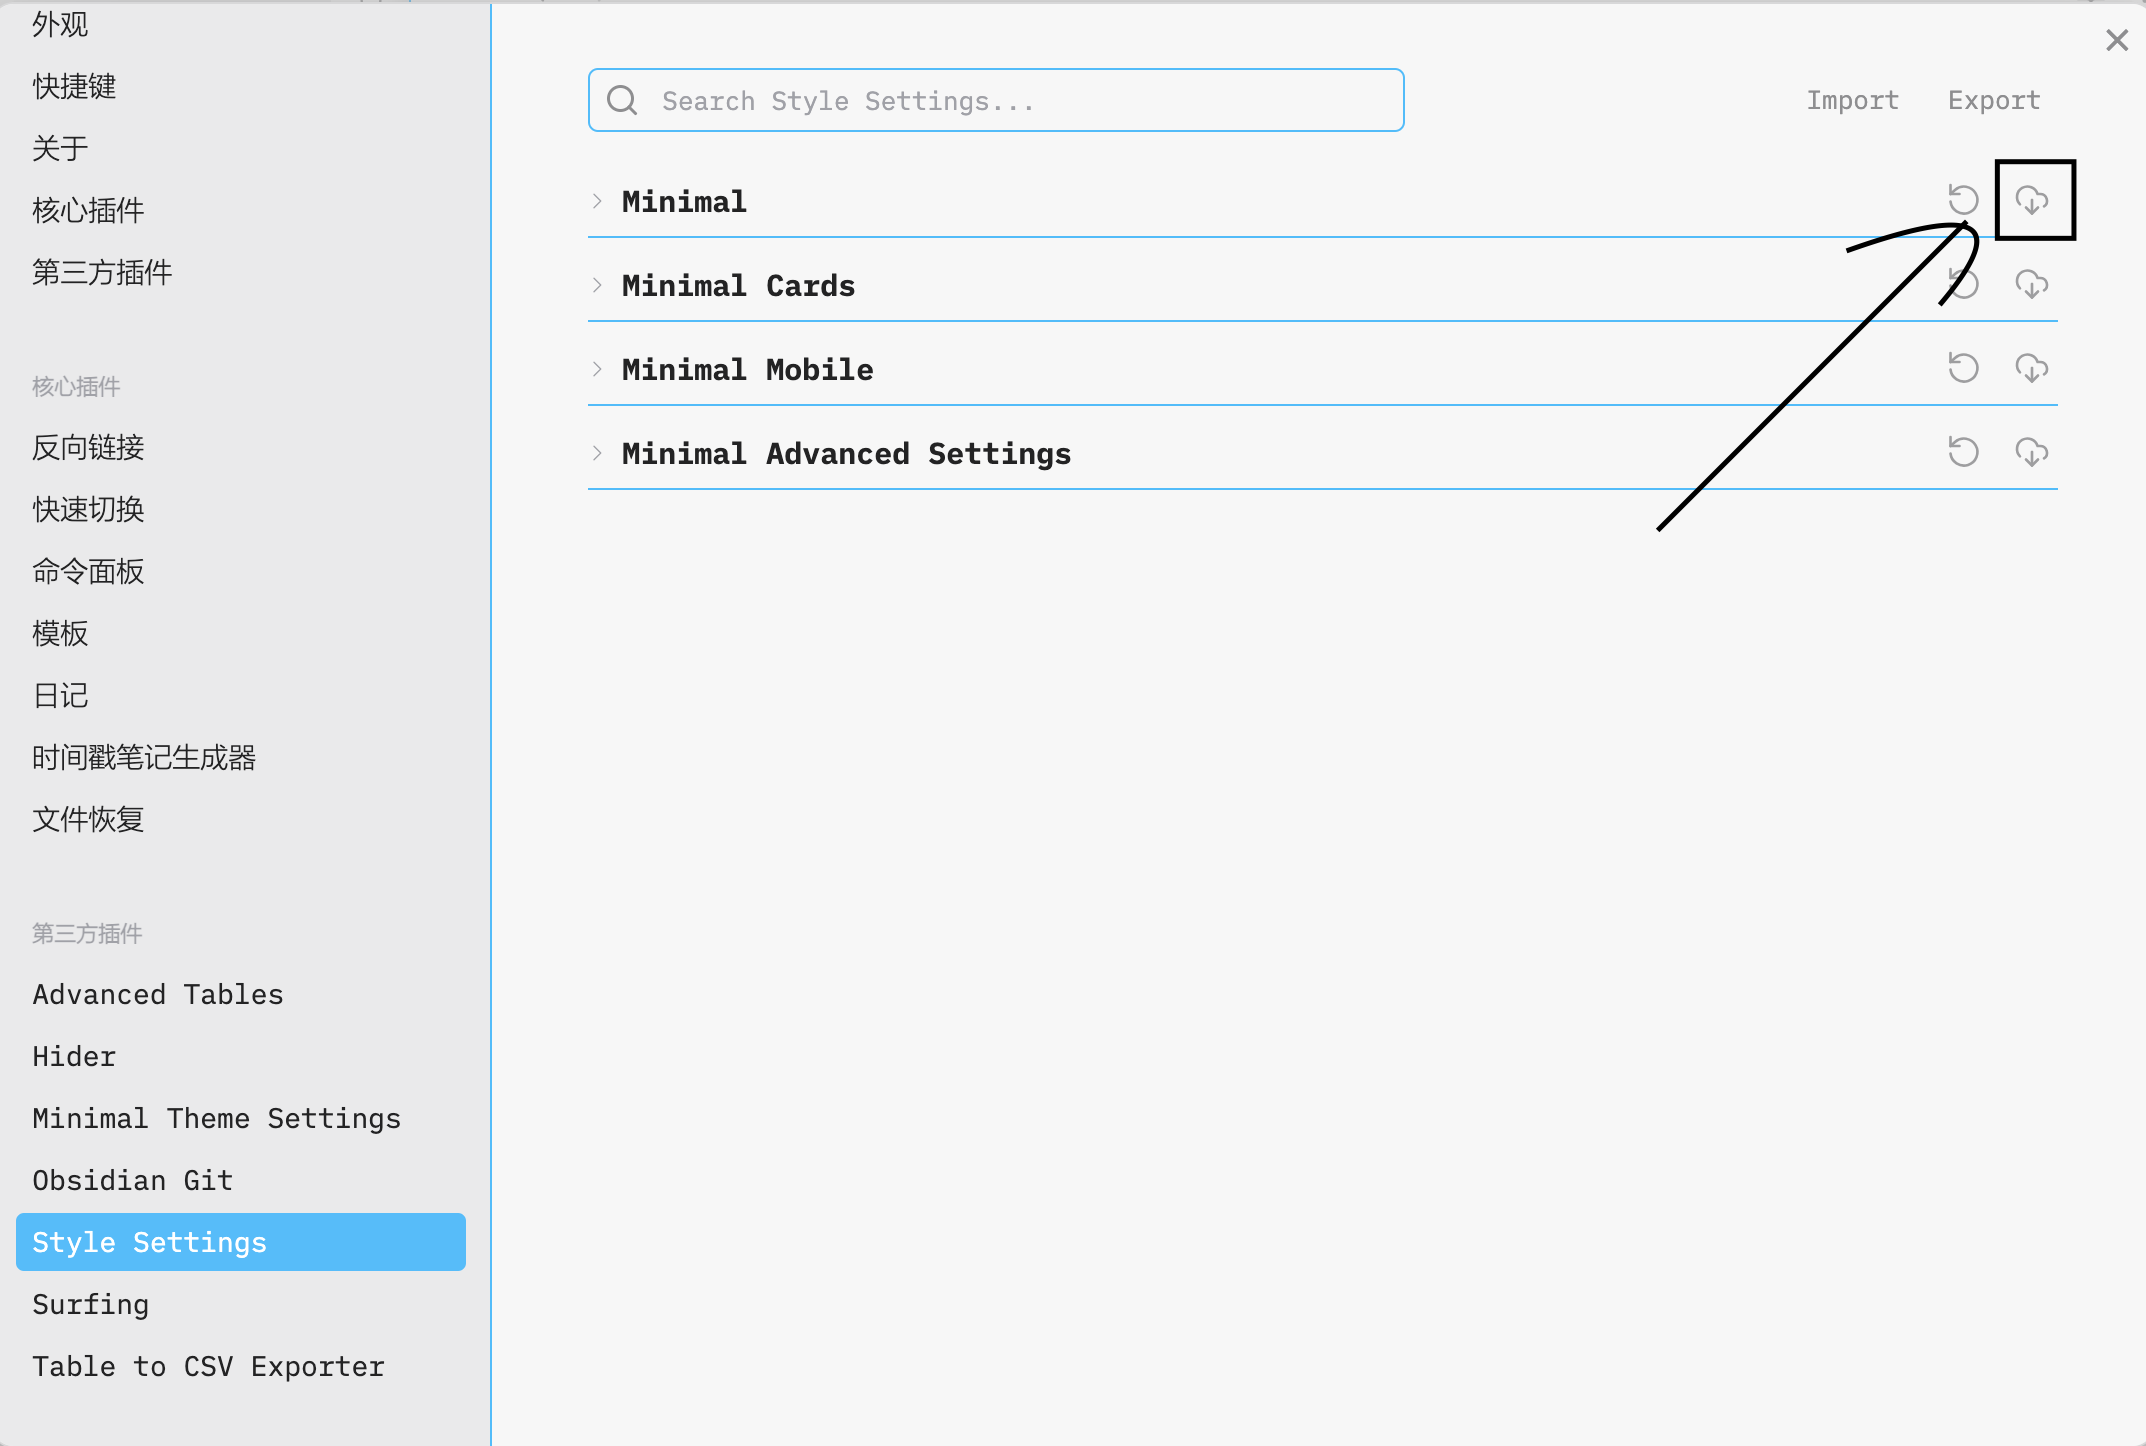
Task: Click the export cloud icon for Minimal Cards
Action: pyautogui.click(x=2031, y=285)
